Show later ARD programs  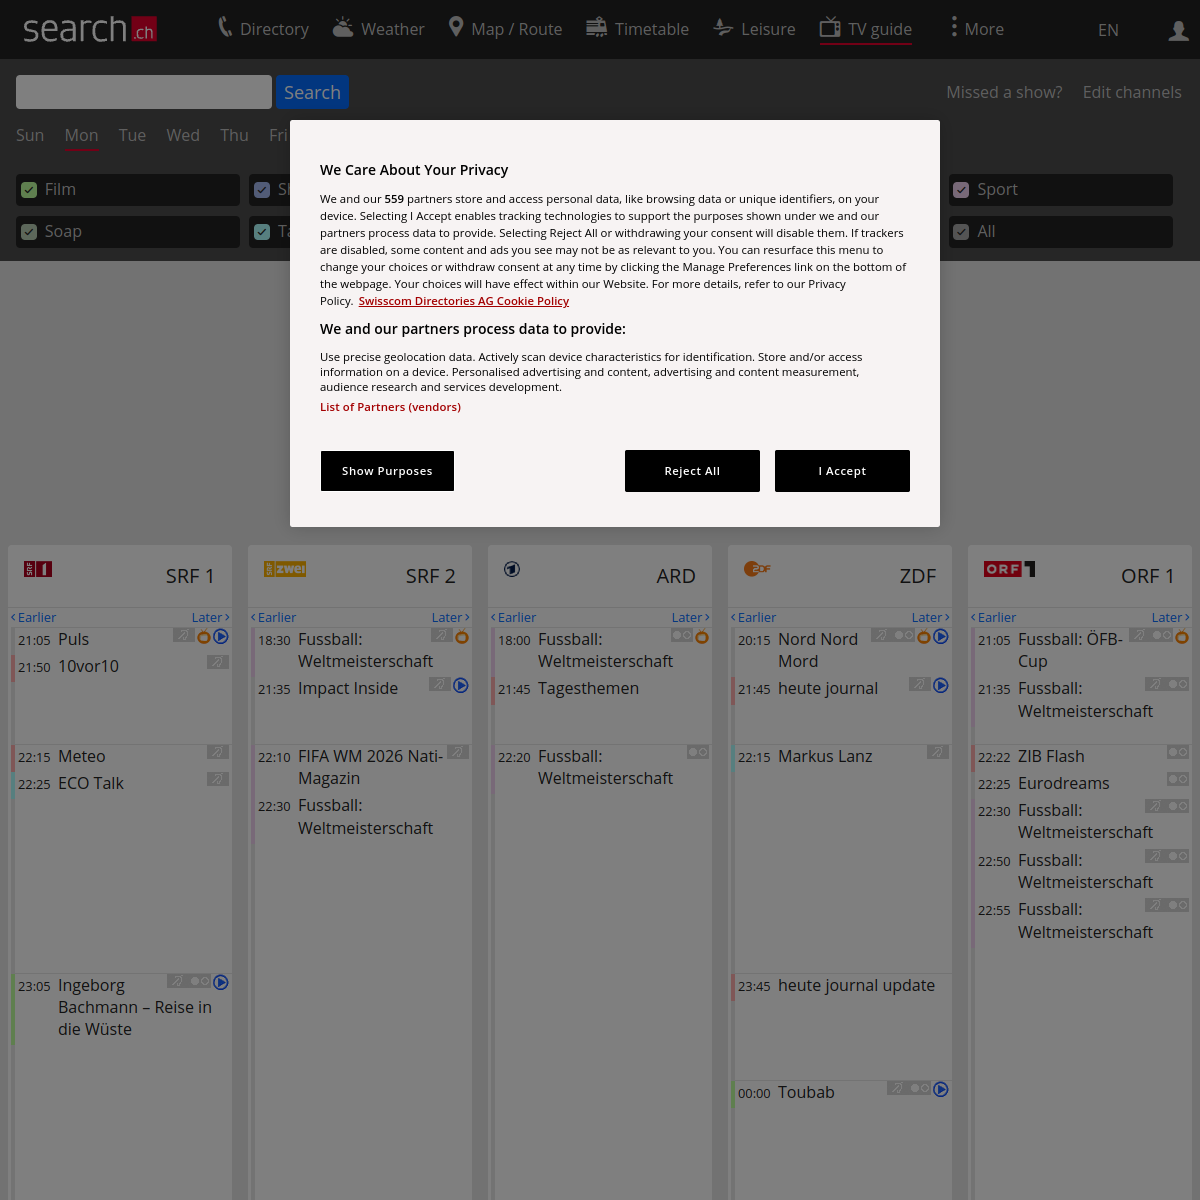coord(691,617)
